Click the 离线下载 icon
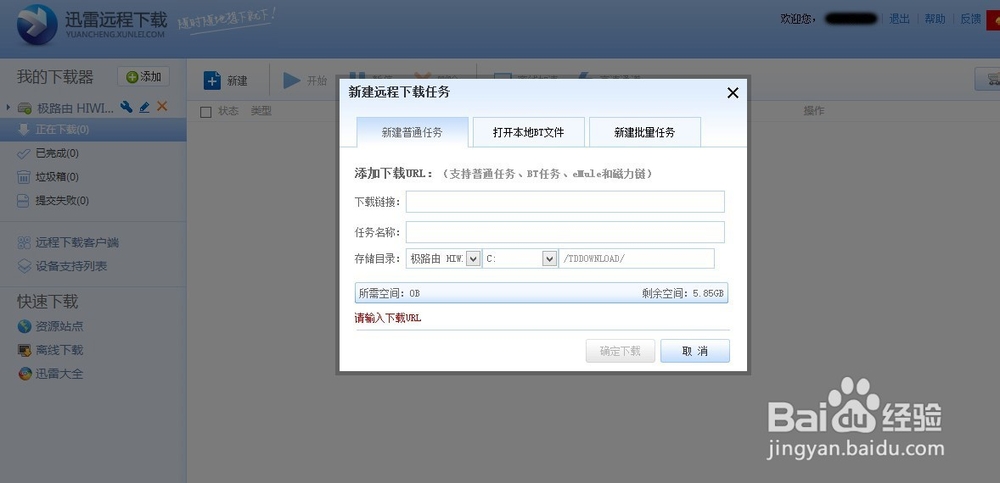1000x483 pixels. pos(24,350)
